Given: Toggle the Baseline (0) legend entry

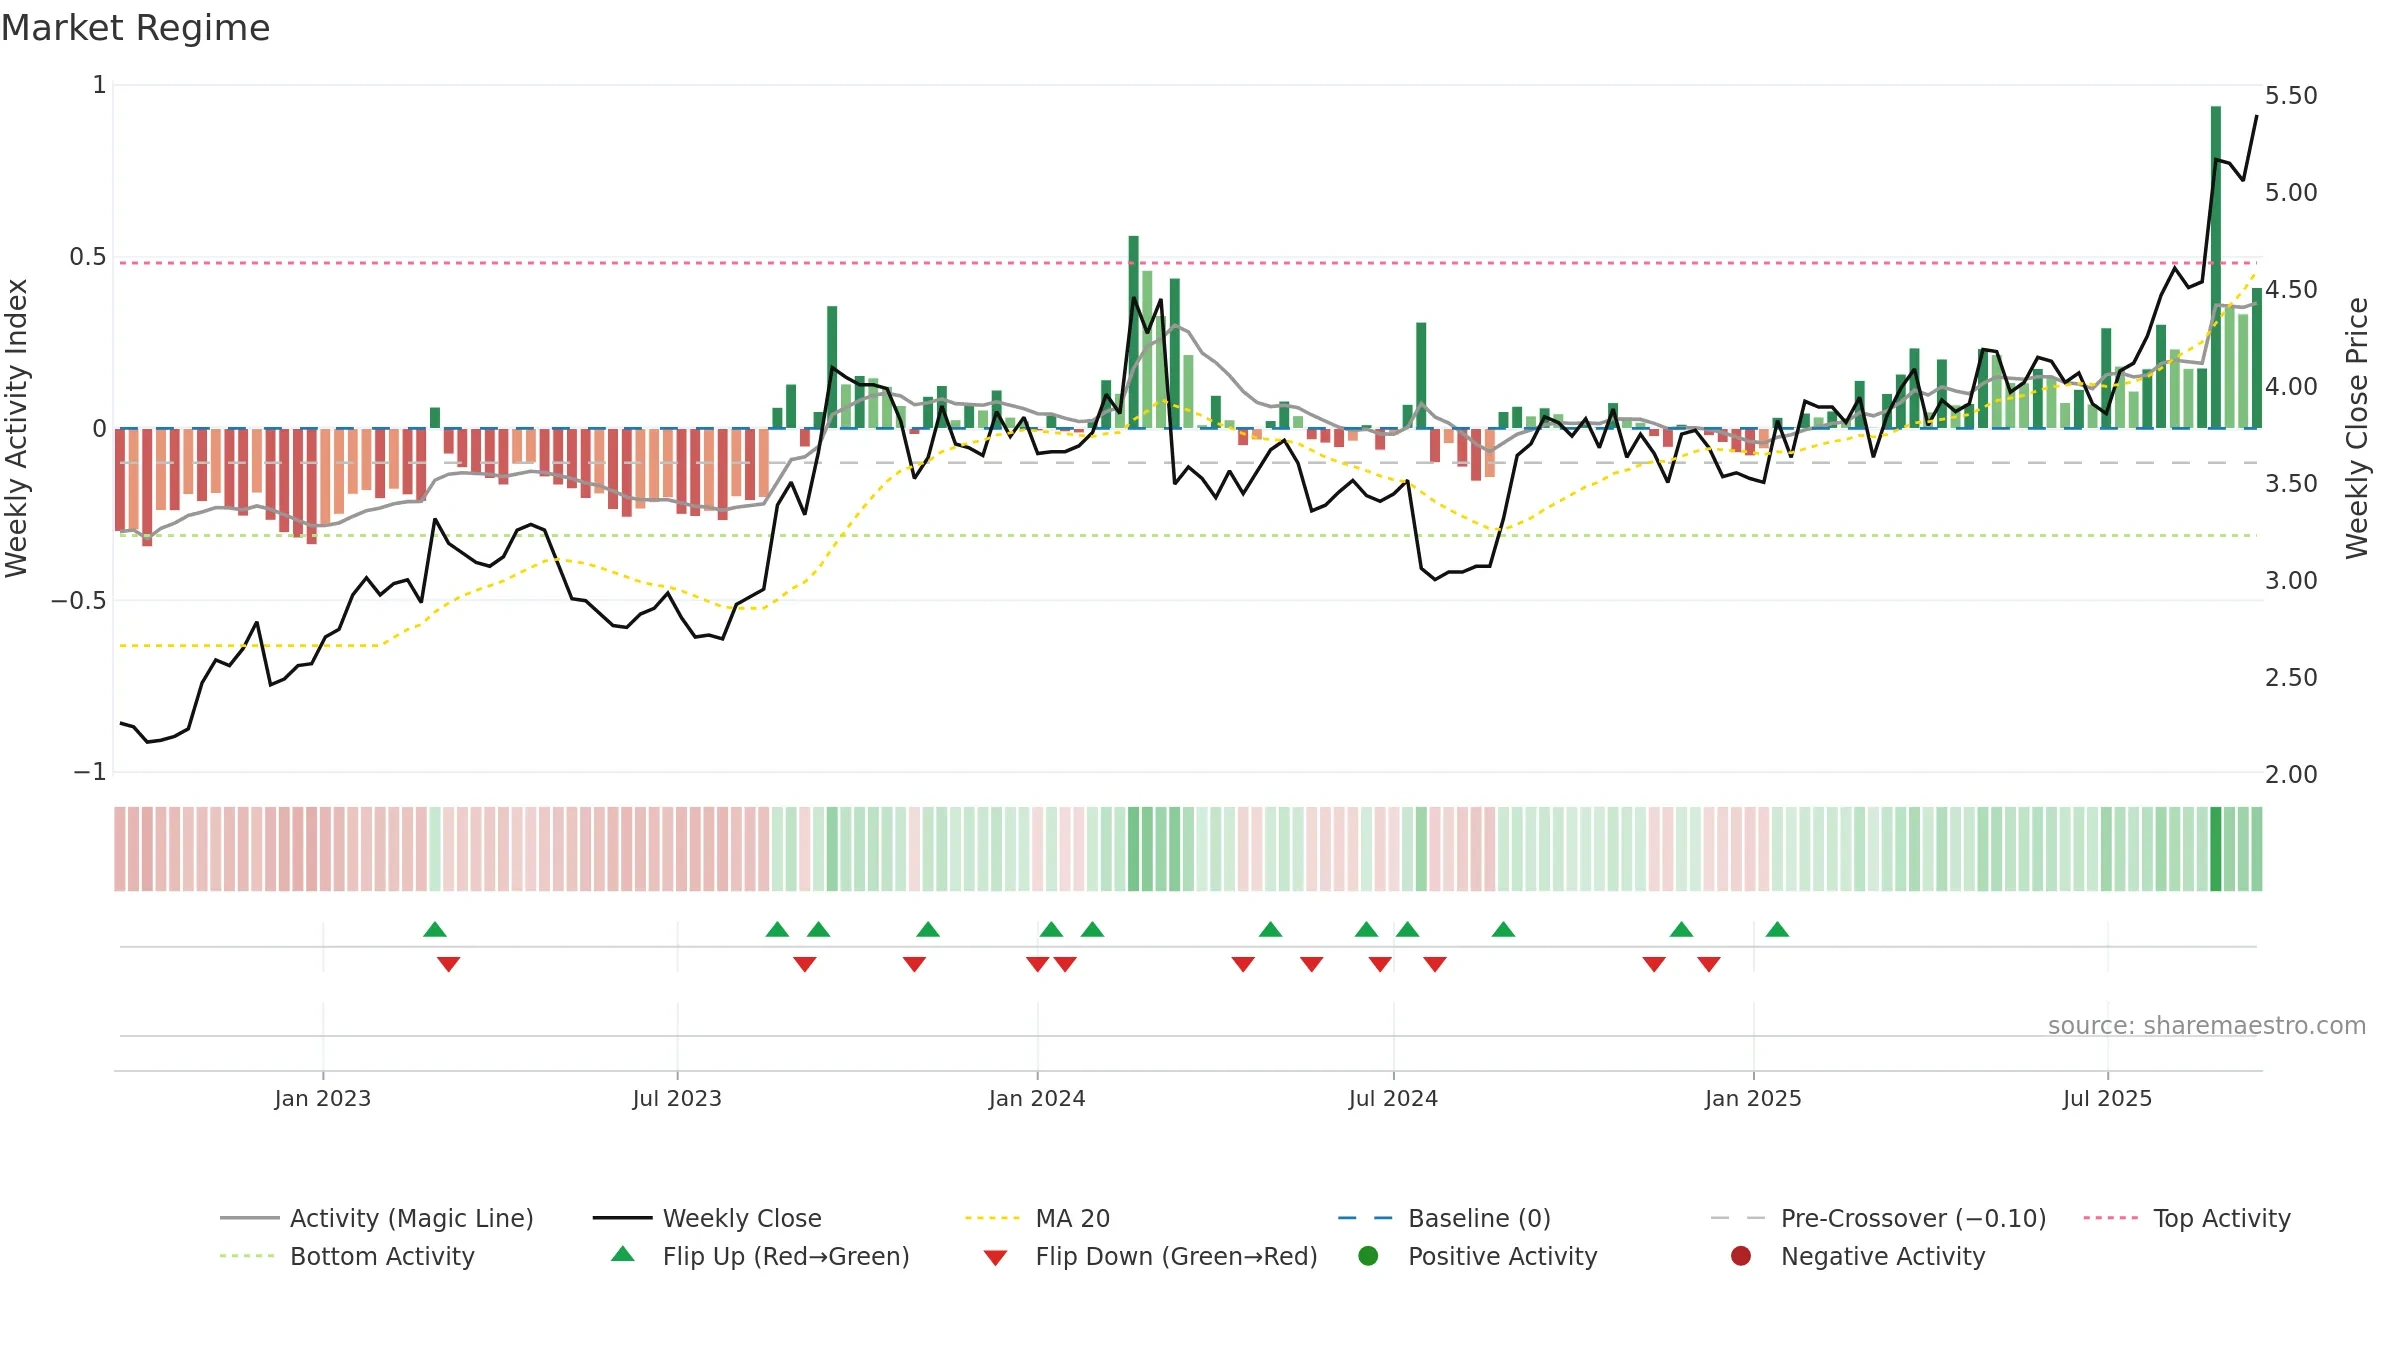Looking at the screenshot, I should click(x=1444, y=1218).
